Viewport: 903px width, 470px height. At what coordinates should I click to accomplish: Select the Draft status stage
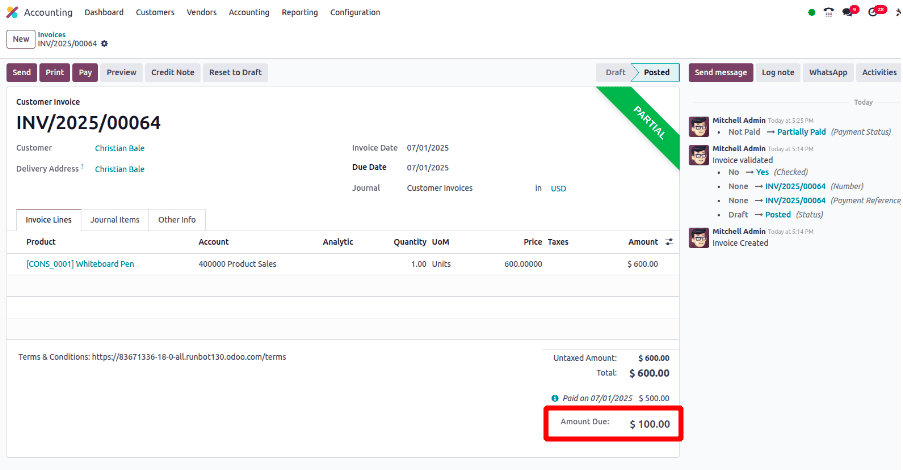tap(615, 73)
